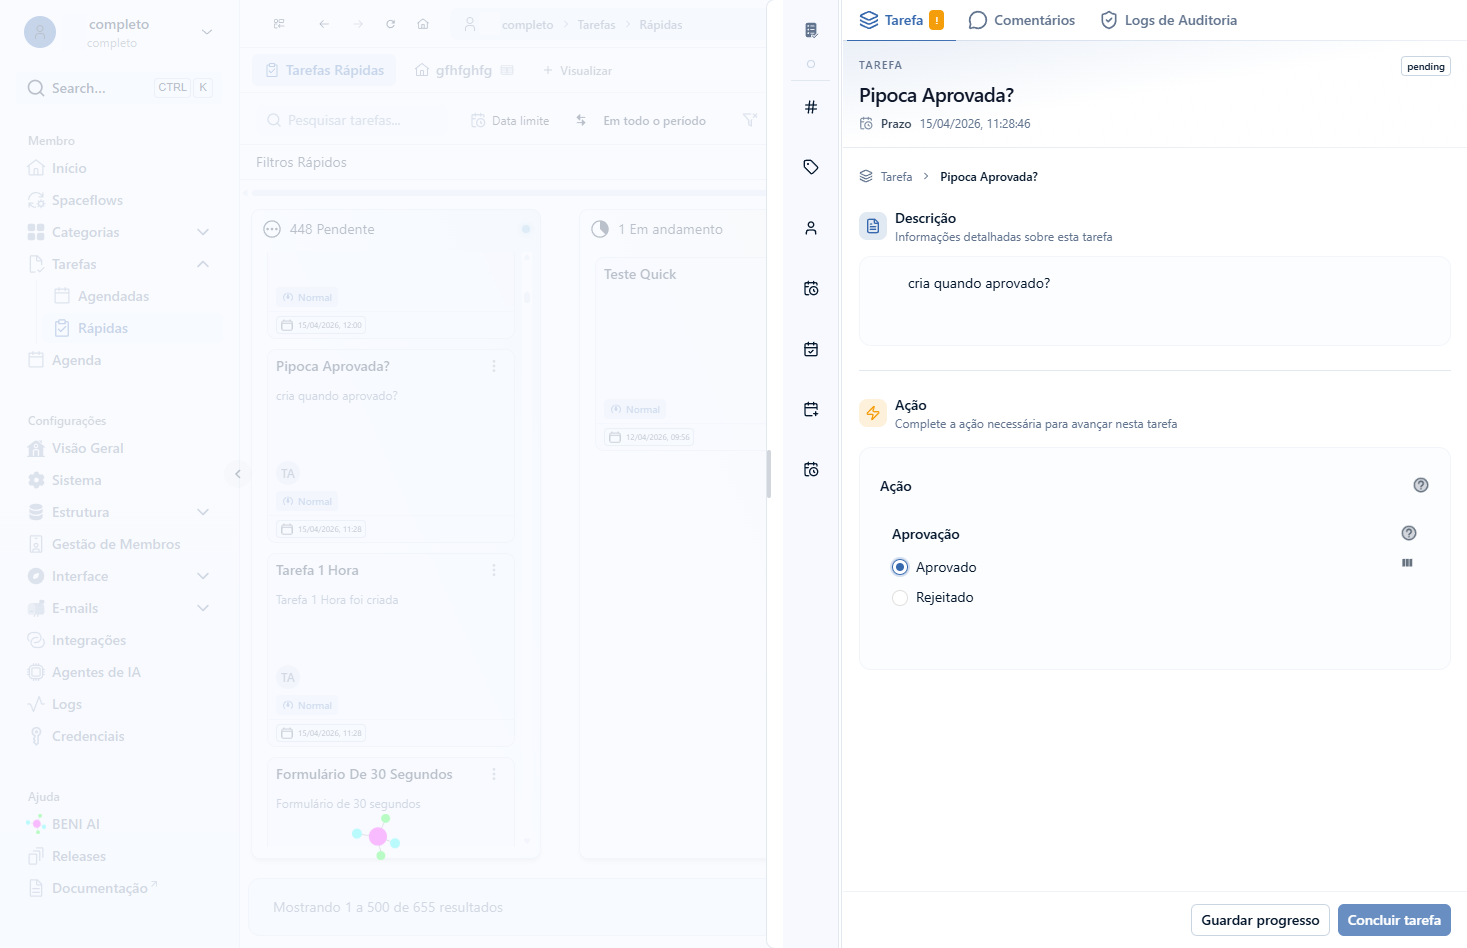Click the hashtag icon in the side strip

point(811,107)
